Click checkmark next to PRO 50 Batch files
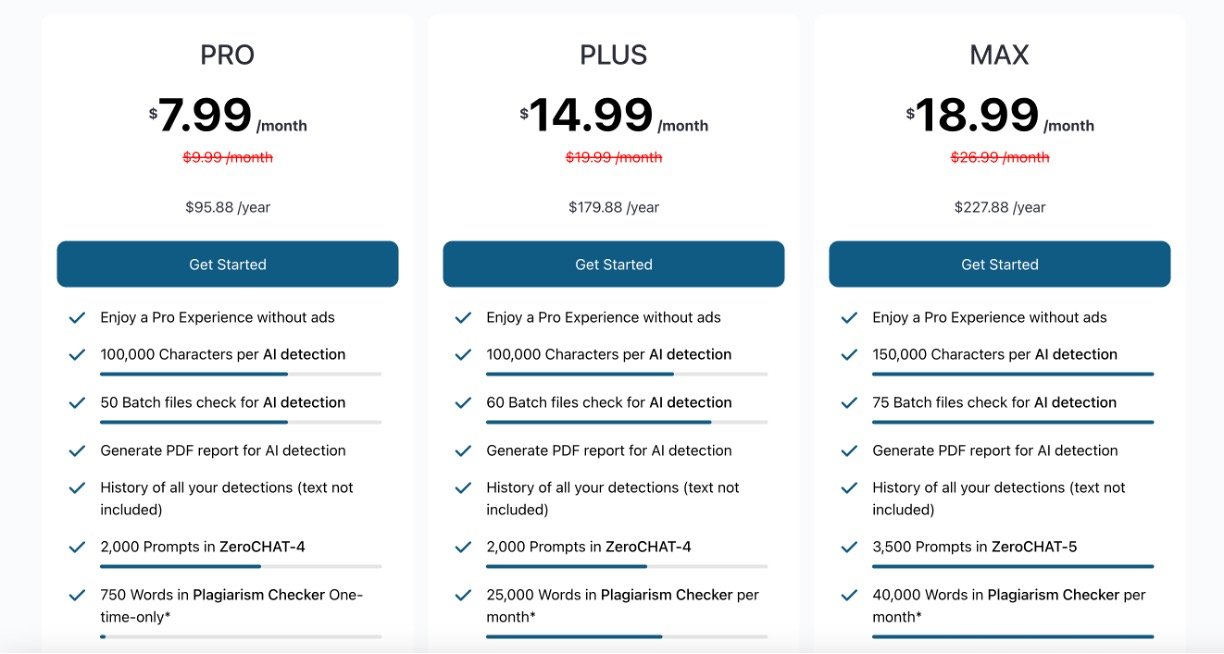Screen dimensions: 1224x654 tap(76, 402)
